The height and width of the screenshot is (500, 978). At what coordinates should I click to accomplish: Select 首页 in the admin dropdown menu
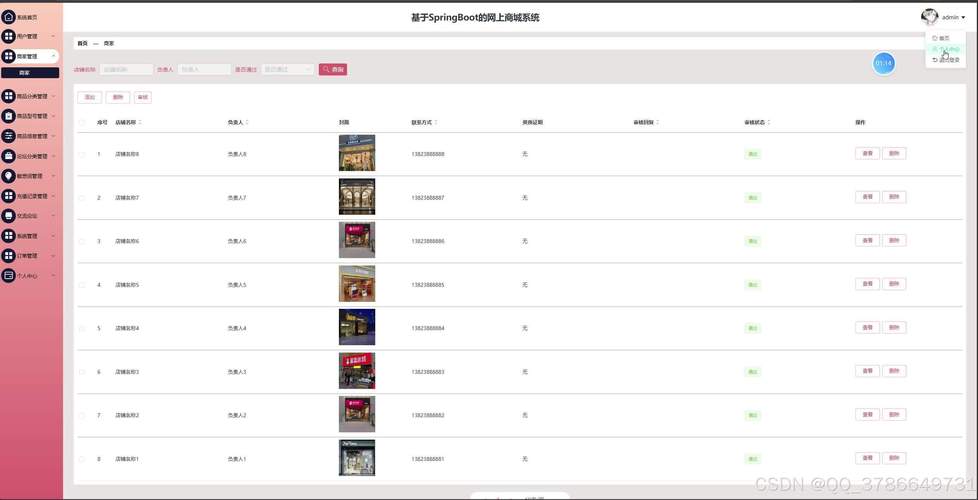tap(944, 38)
